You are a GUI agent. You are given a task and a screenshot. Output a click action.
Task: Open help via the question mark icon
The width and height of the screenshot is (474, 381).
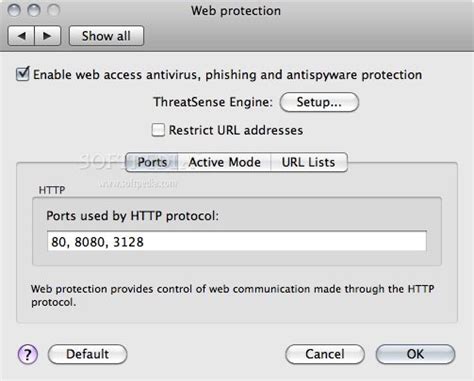pos(28,354)
